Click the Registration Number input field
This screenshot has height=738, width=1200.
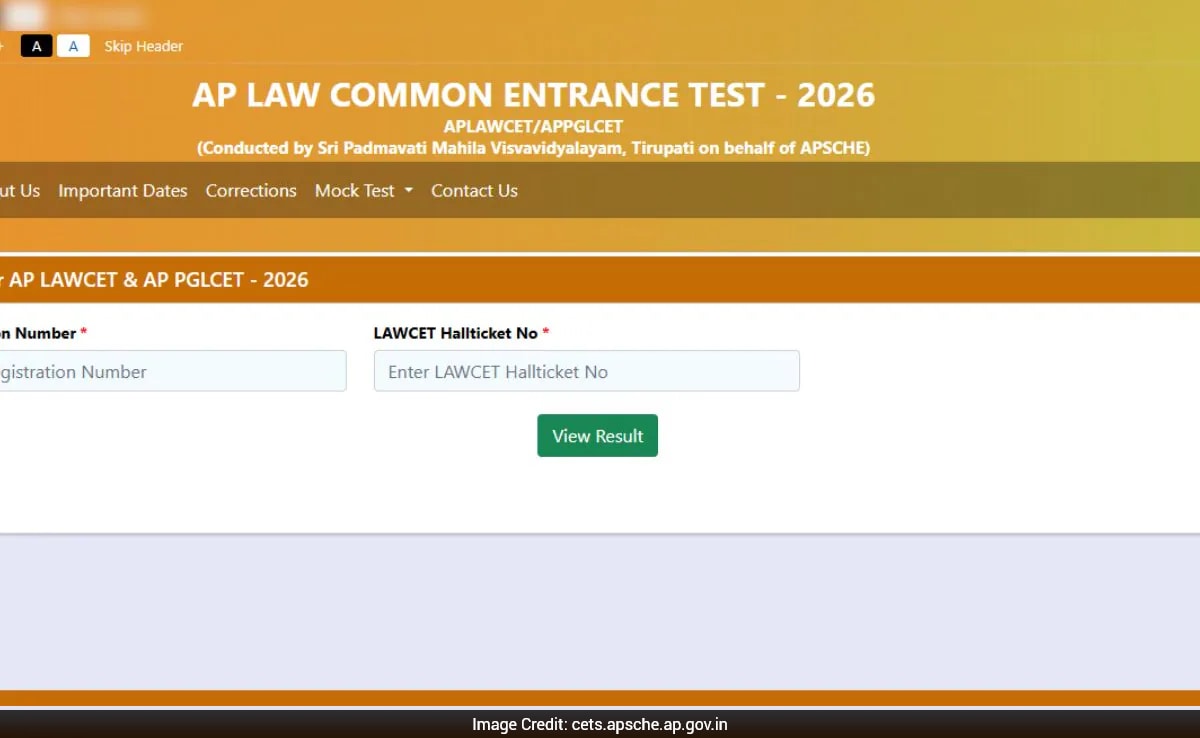173,371
